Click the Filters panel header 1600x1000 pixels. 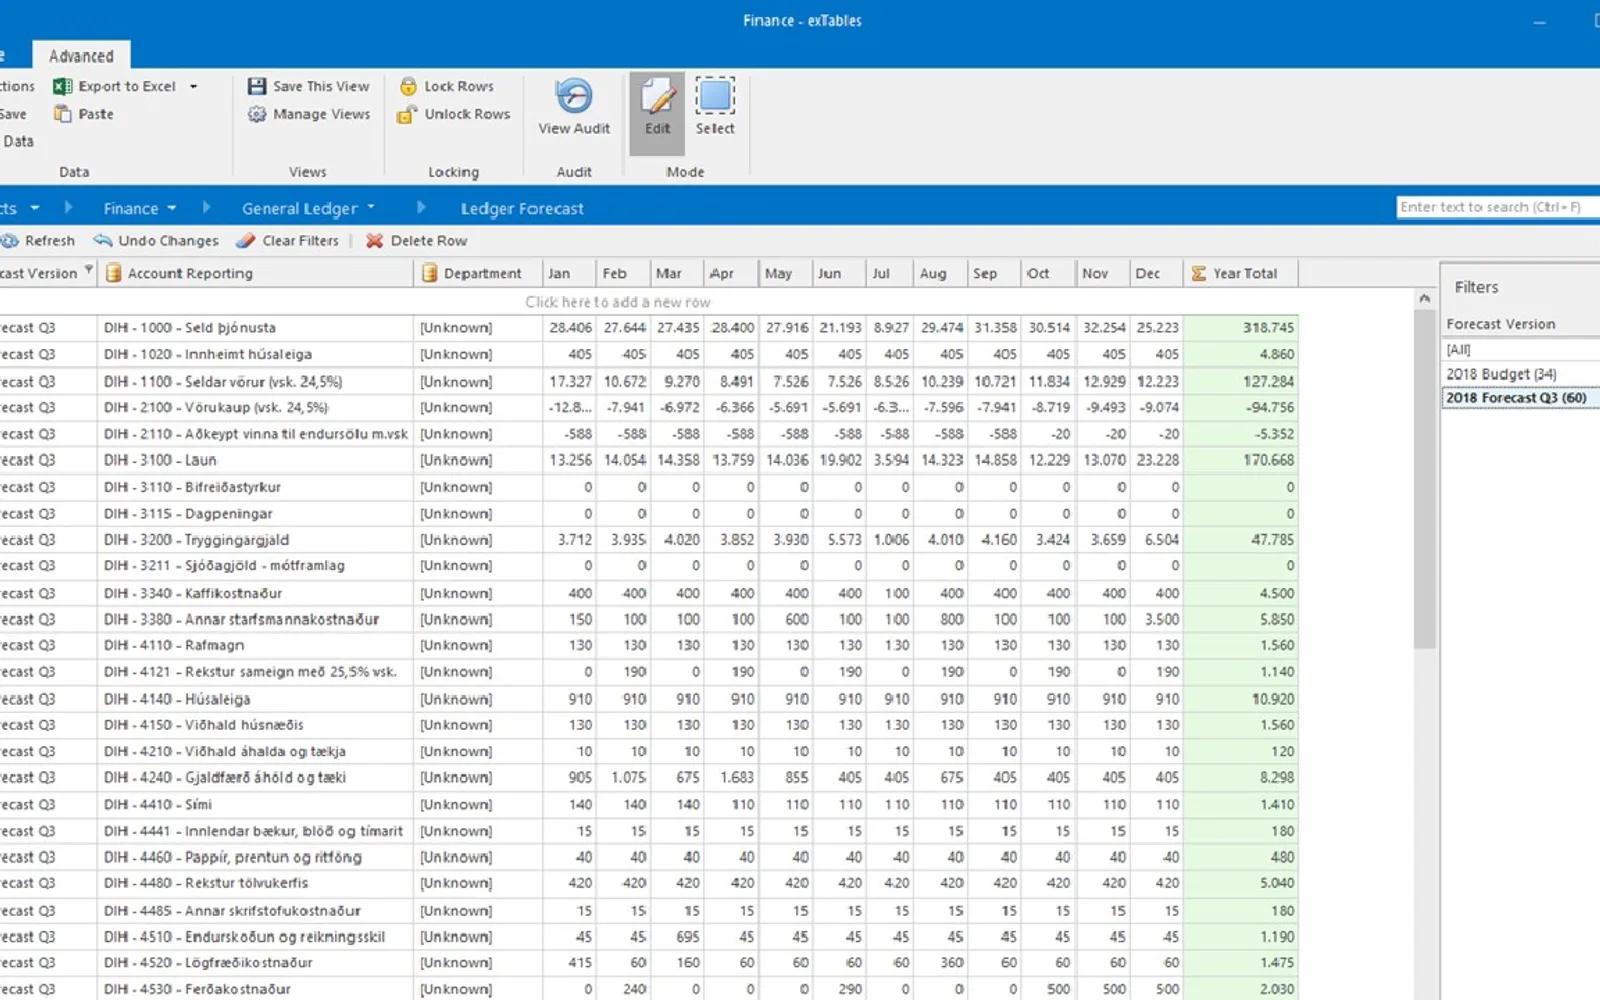[x=1476, y=287]
